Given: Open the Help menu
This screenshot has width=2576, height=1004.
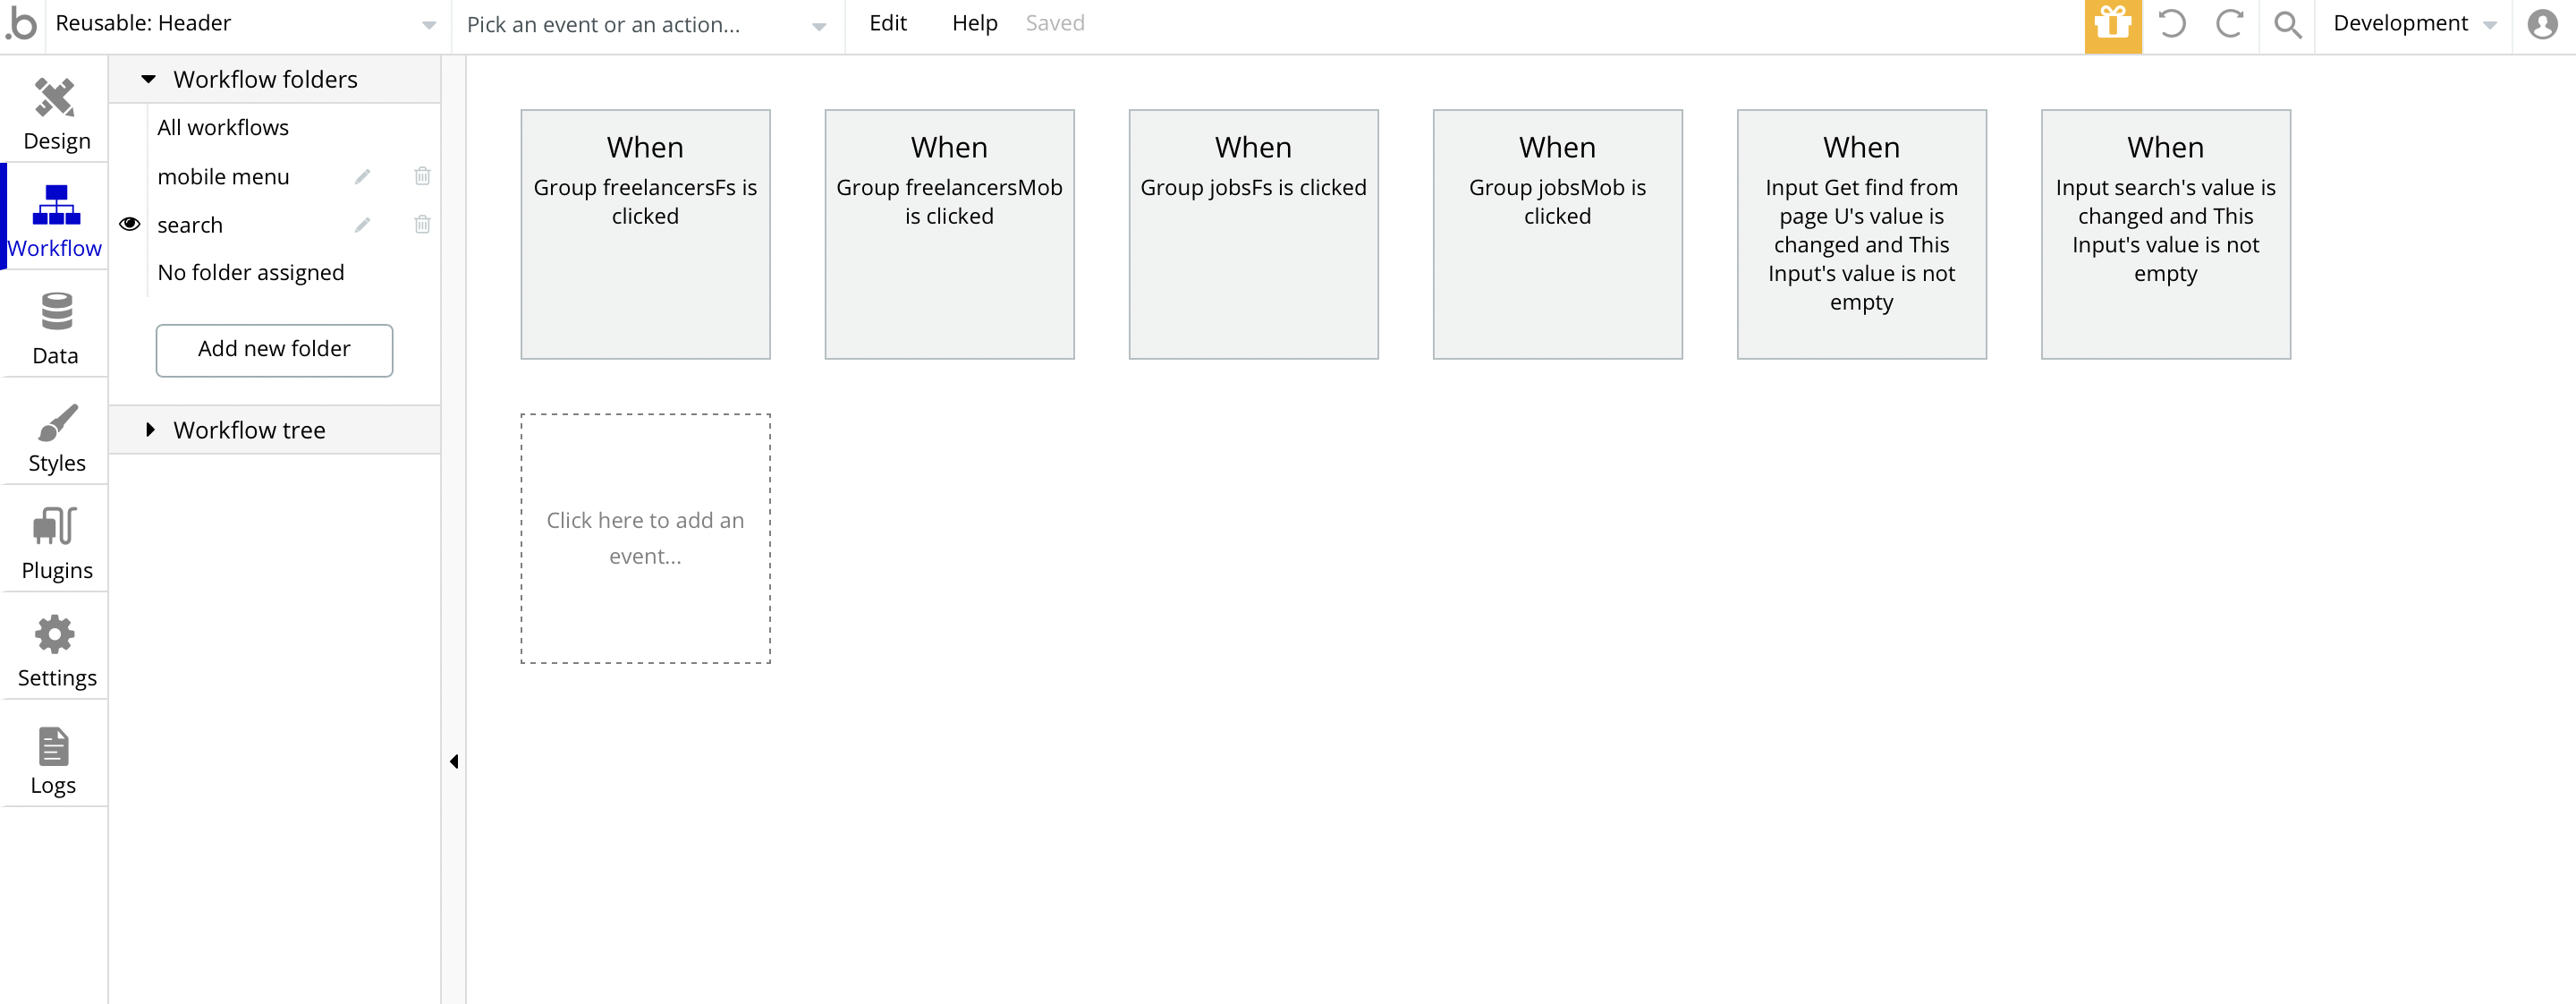Looking at the screenshot, I should 974,24.
